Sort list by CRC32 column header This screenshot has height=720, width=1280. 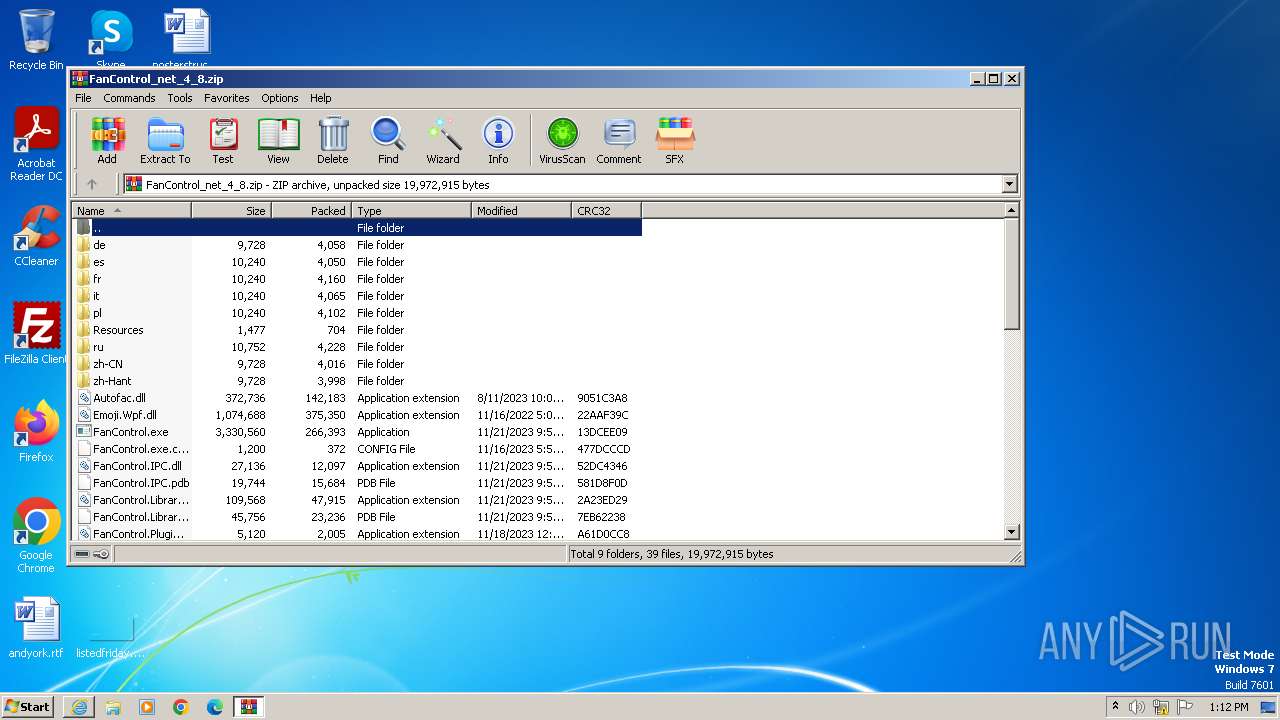coord(606,210)
